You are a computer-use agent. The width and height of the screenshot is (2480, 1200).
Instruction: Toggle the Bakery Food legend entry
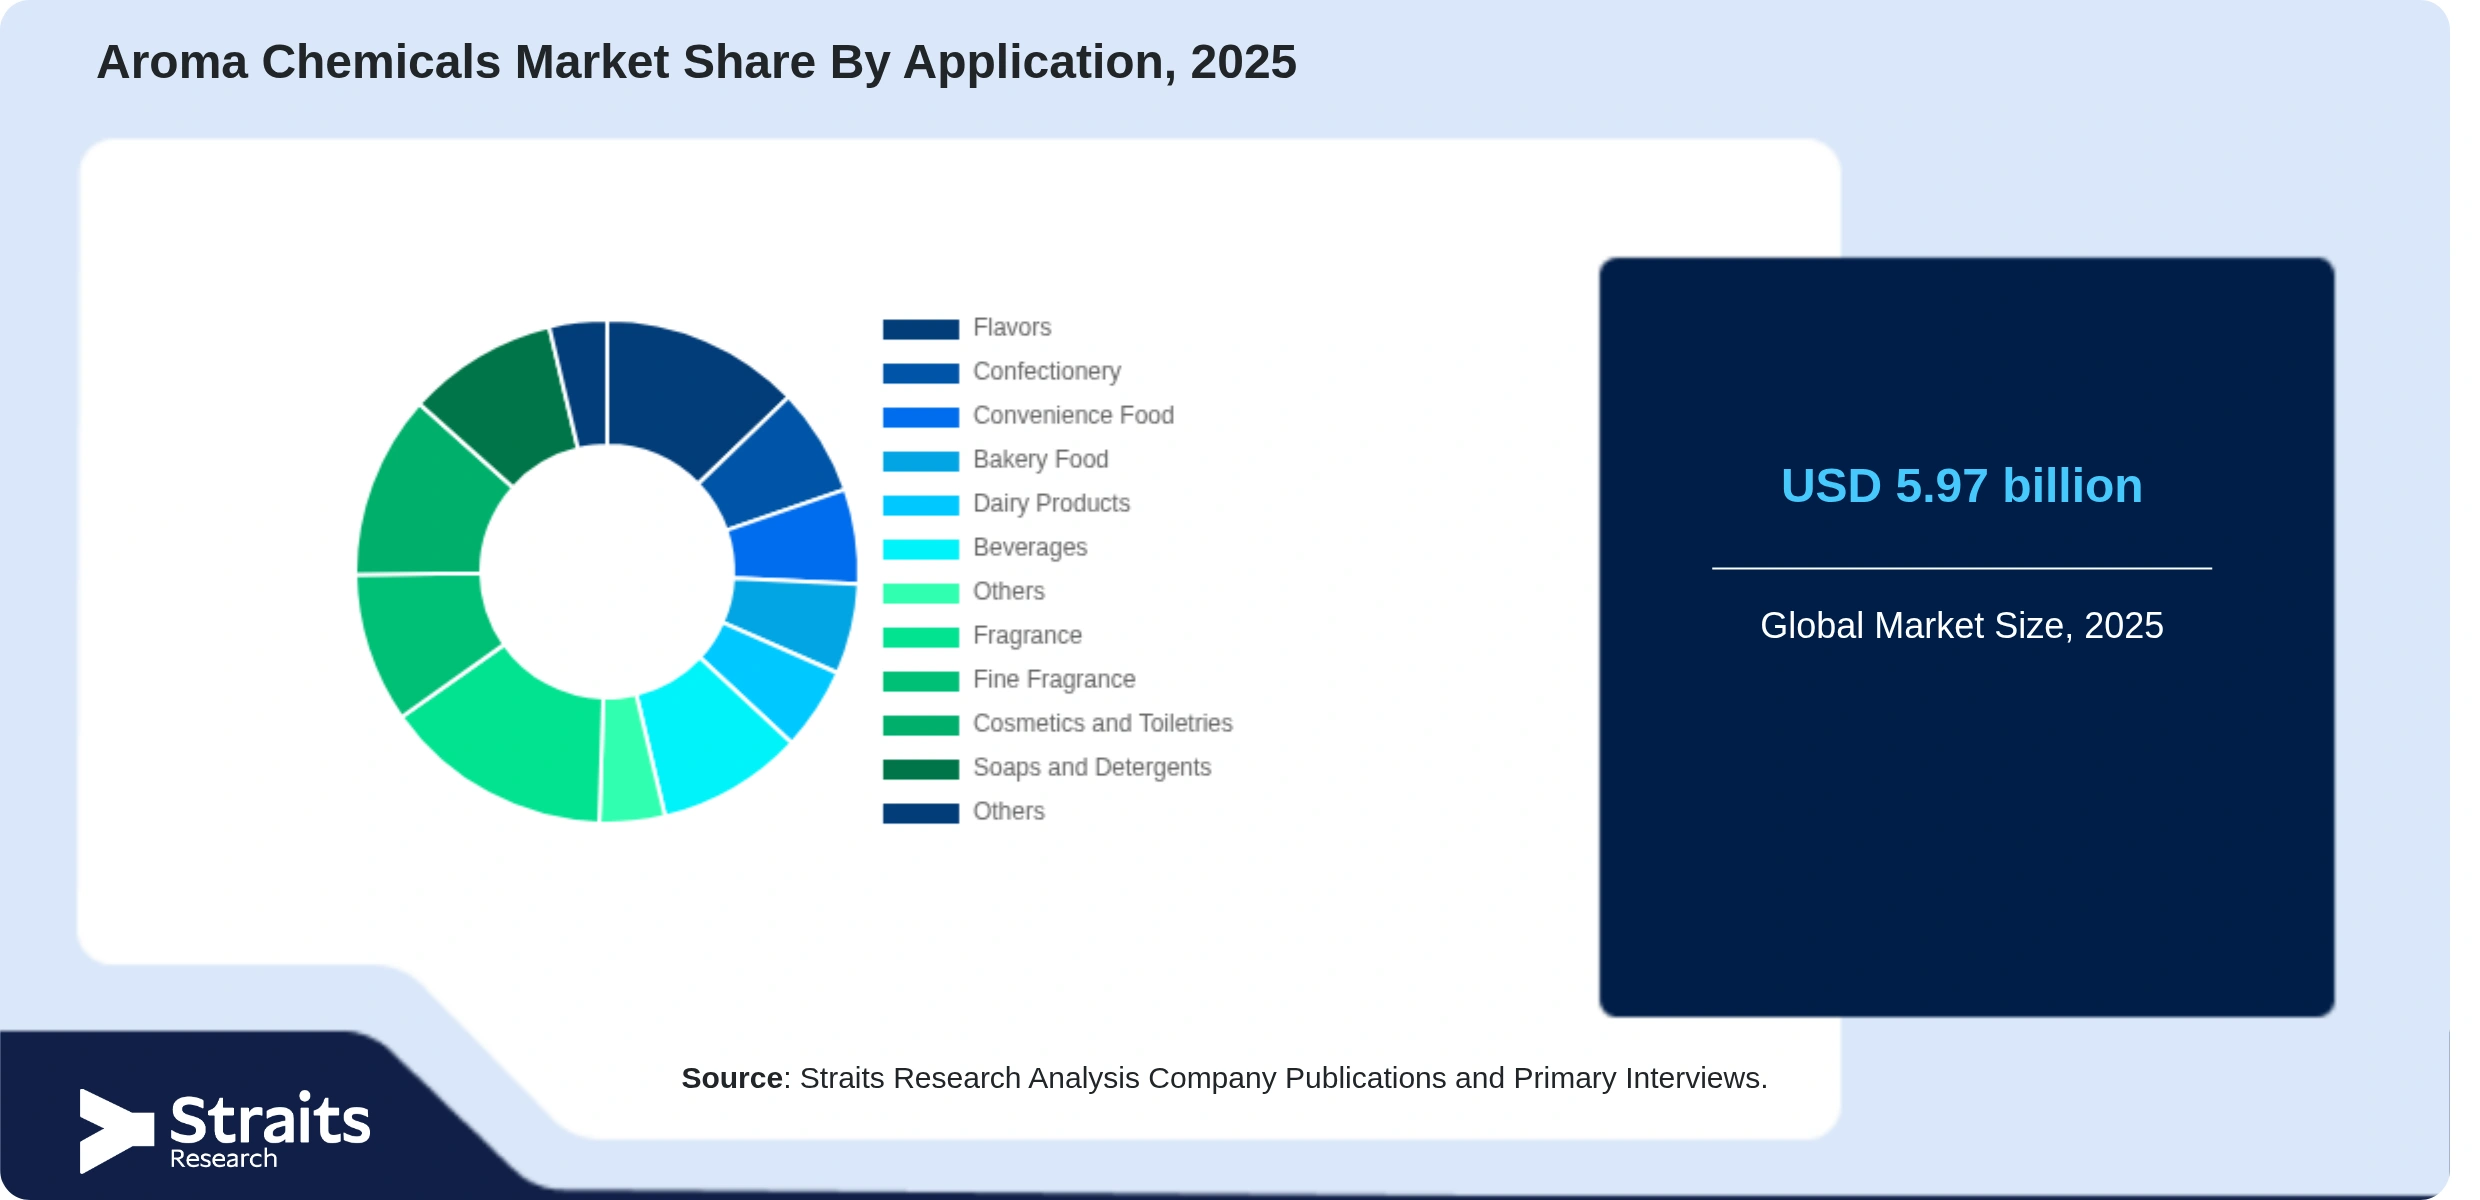click(x=995, y=460)
